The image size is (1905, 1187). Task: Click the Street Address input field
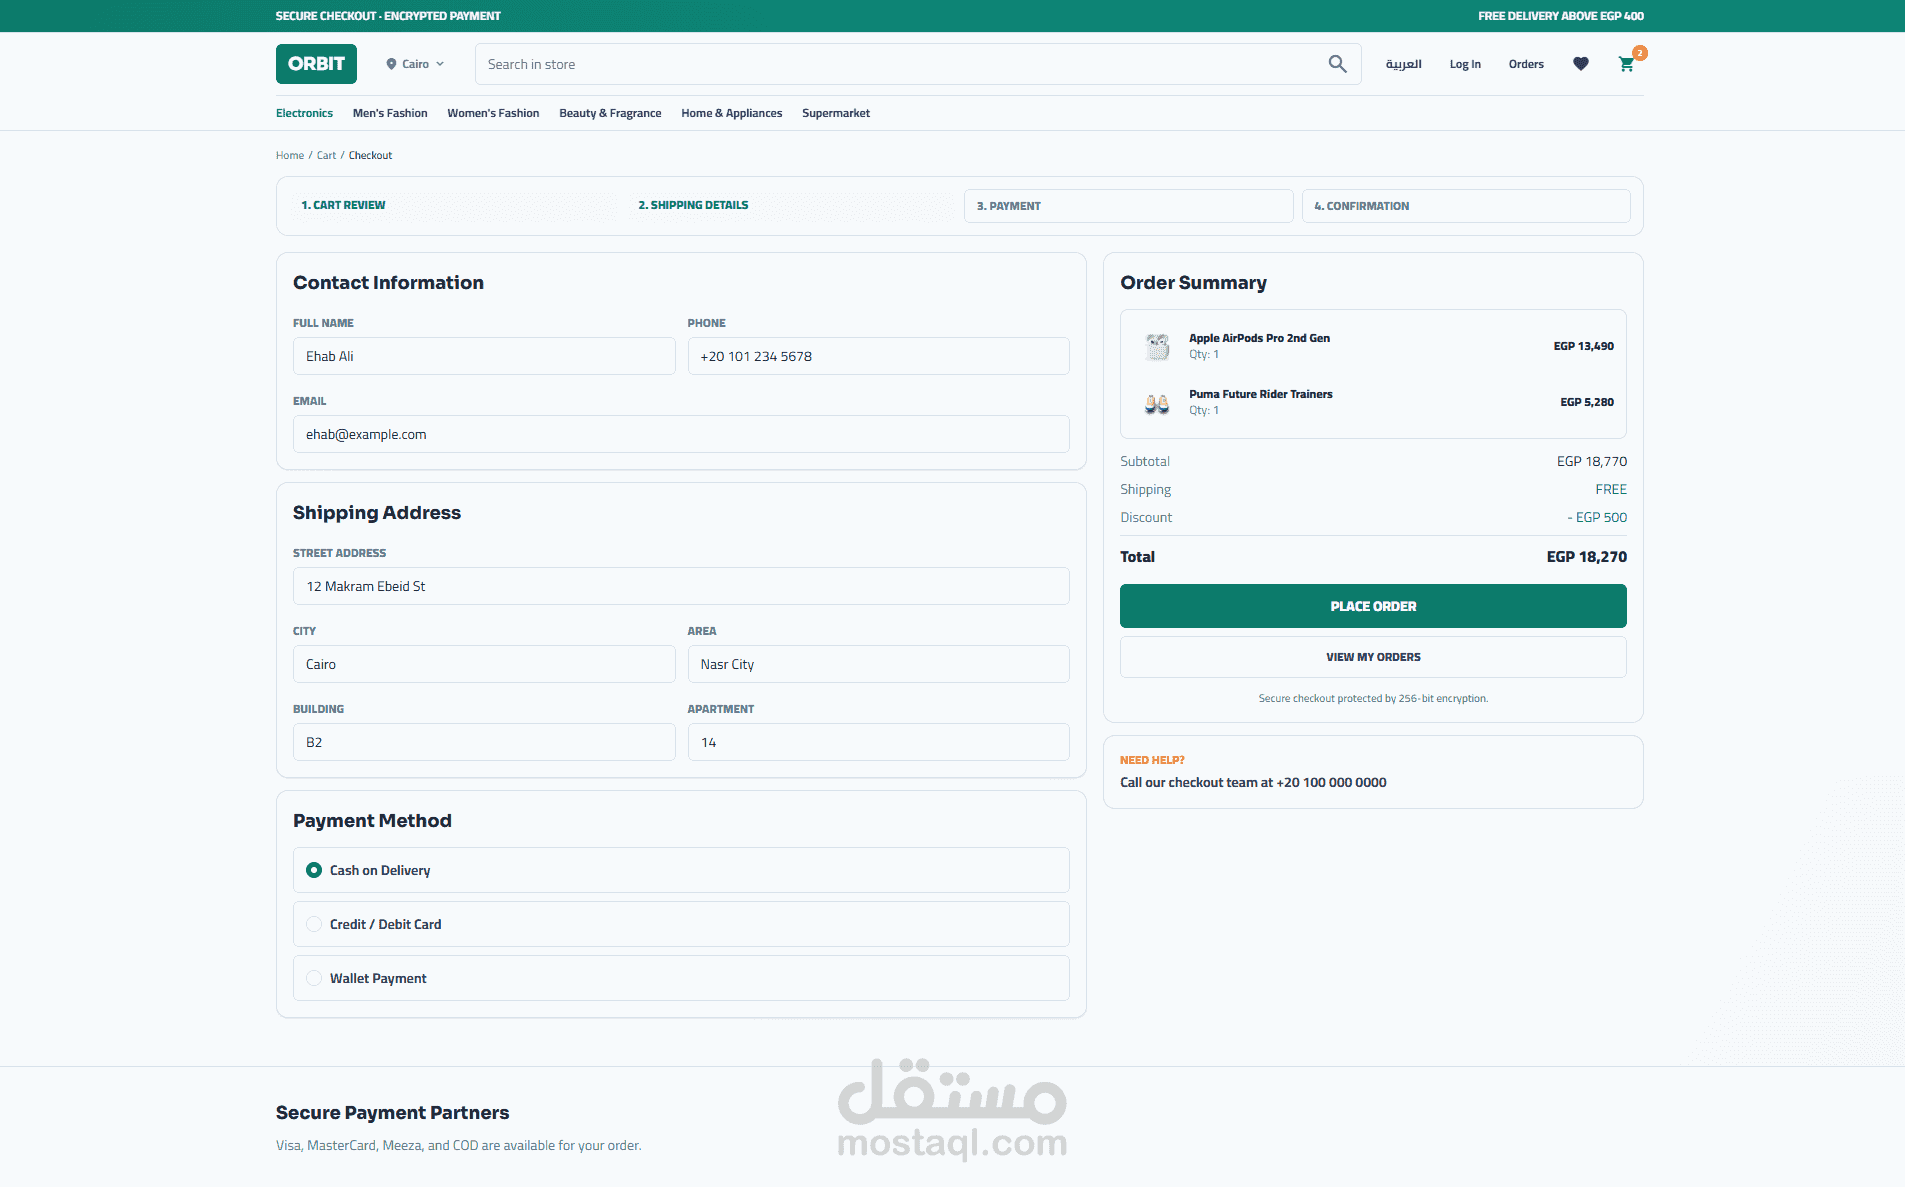(x=681, y=586)
